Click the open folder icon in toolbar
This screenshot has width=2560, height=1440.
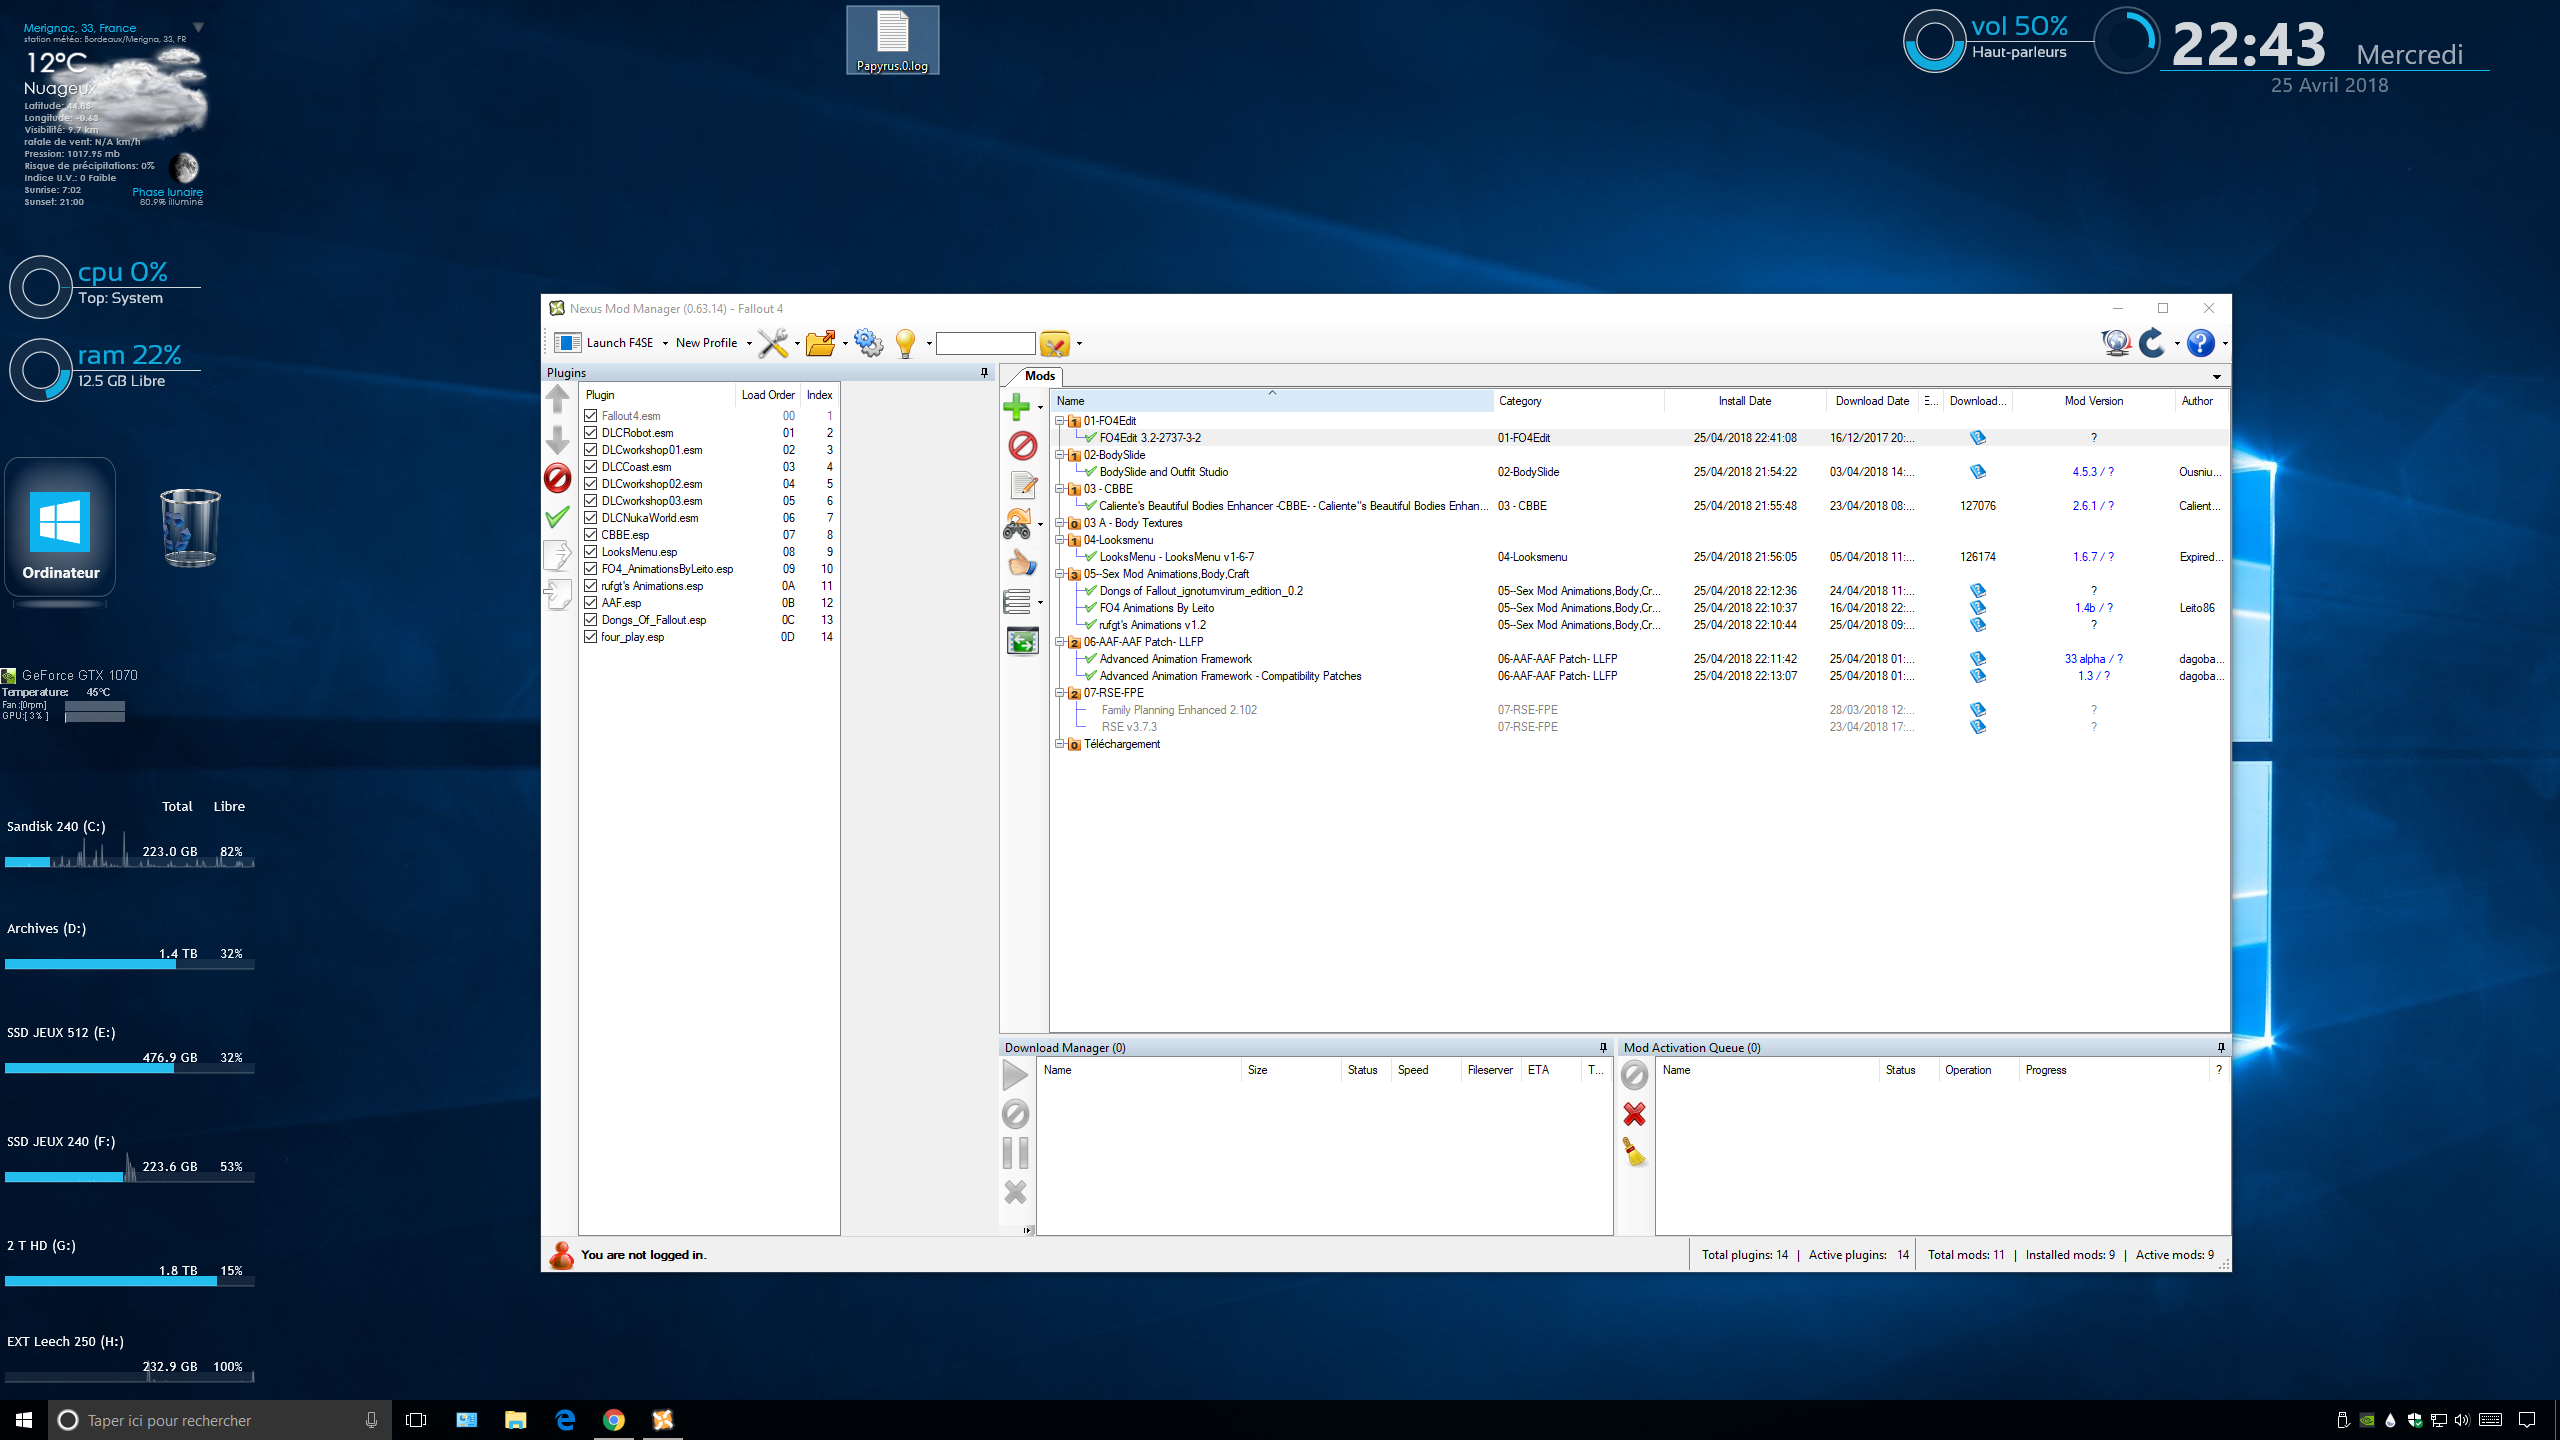820,343
